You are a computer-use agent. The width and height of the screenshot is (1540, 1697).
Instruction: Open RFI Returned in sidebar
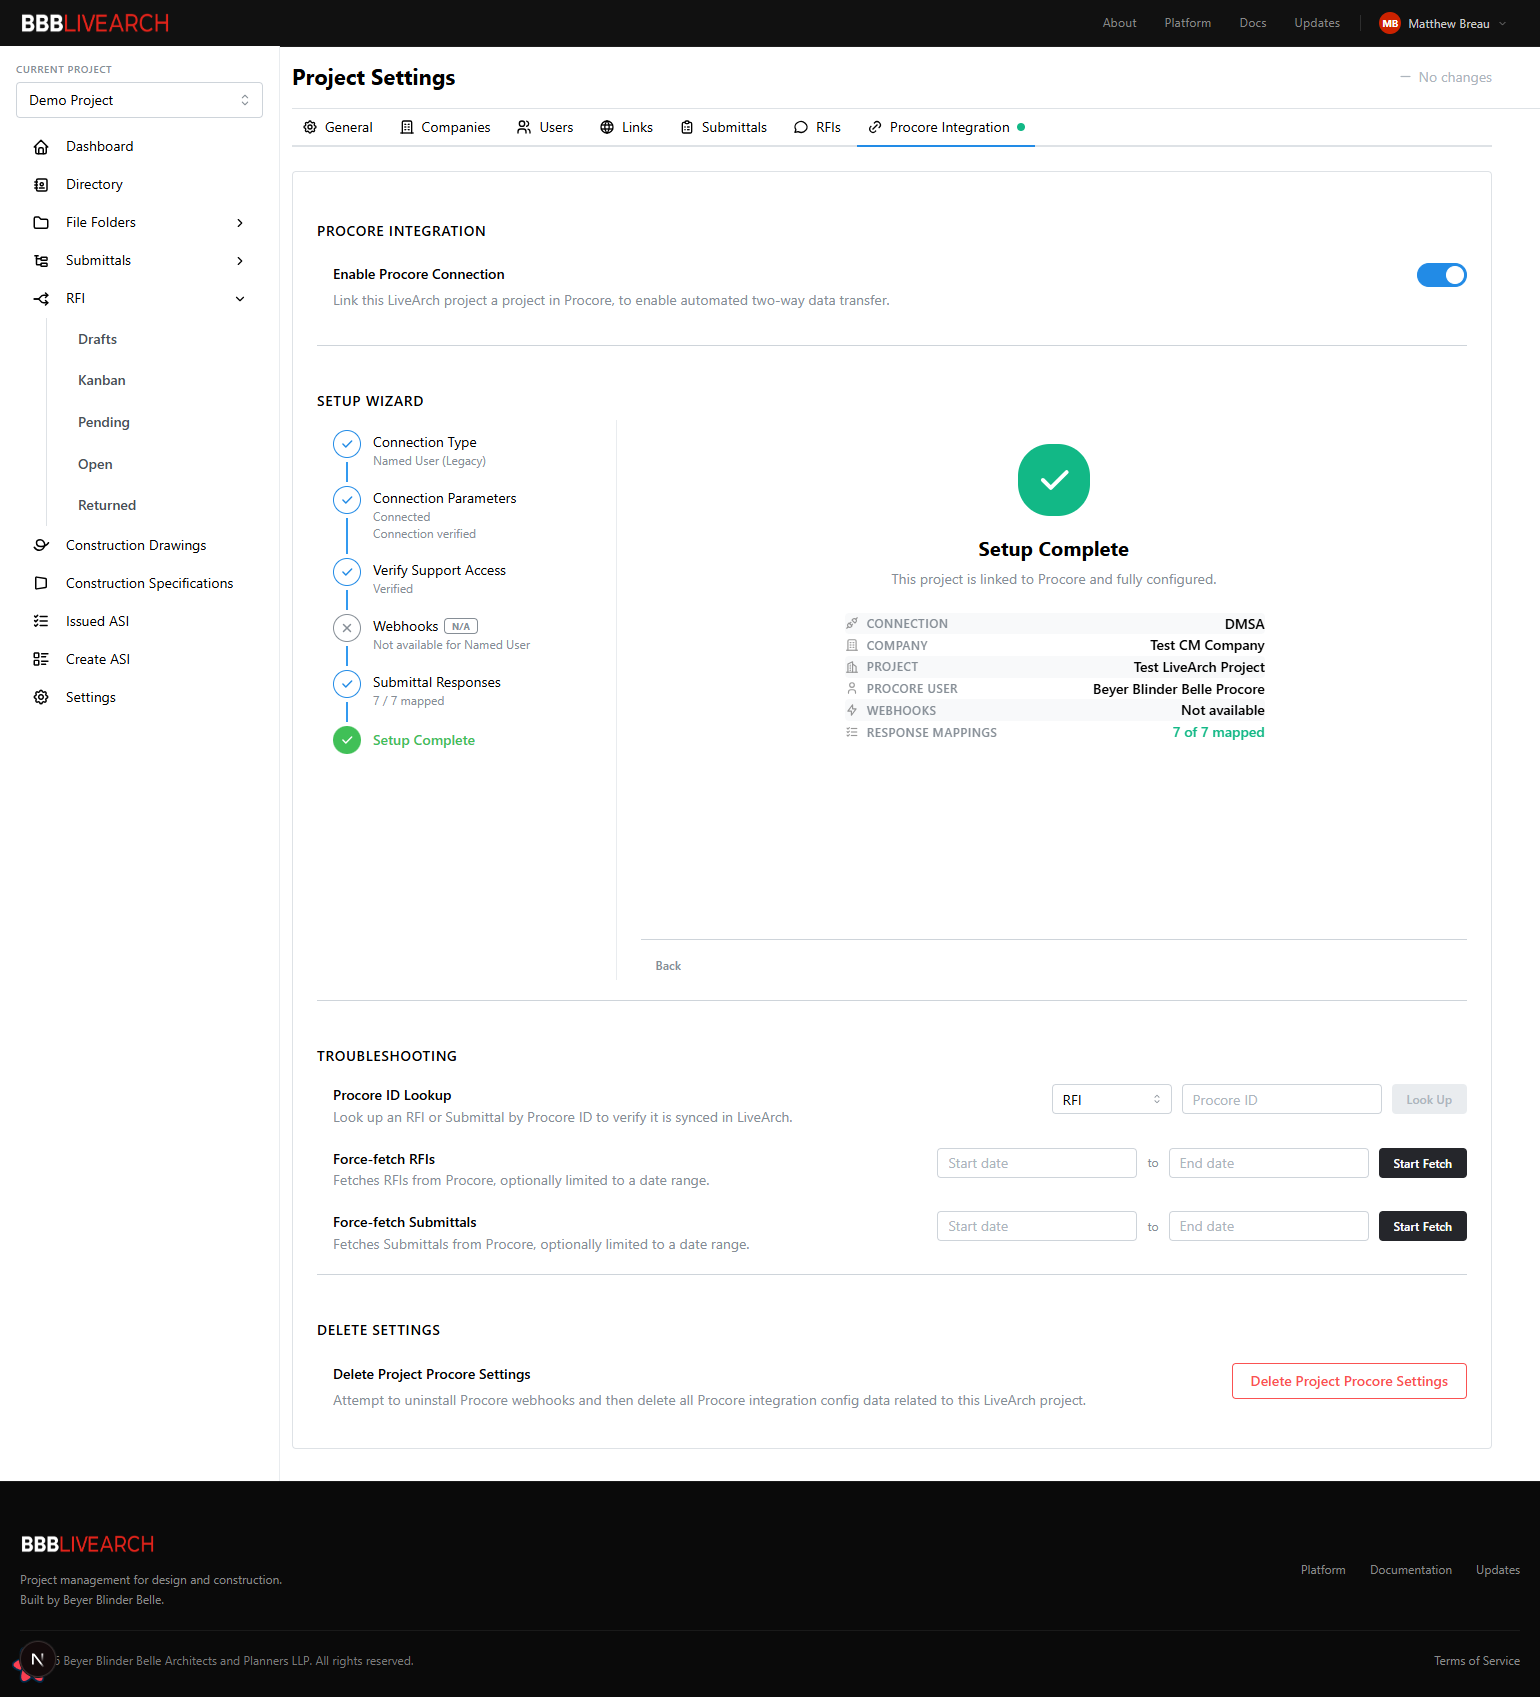(107, 505)
